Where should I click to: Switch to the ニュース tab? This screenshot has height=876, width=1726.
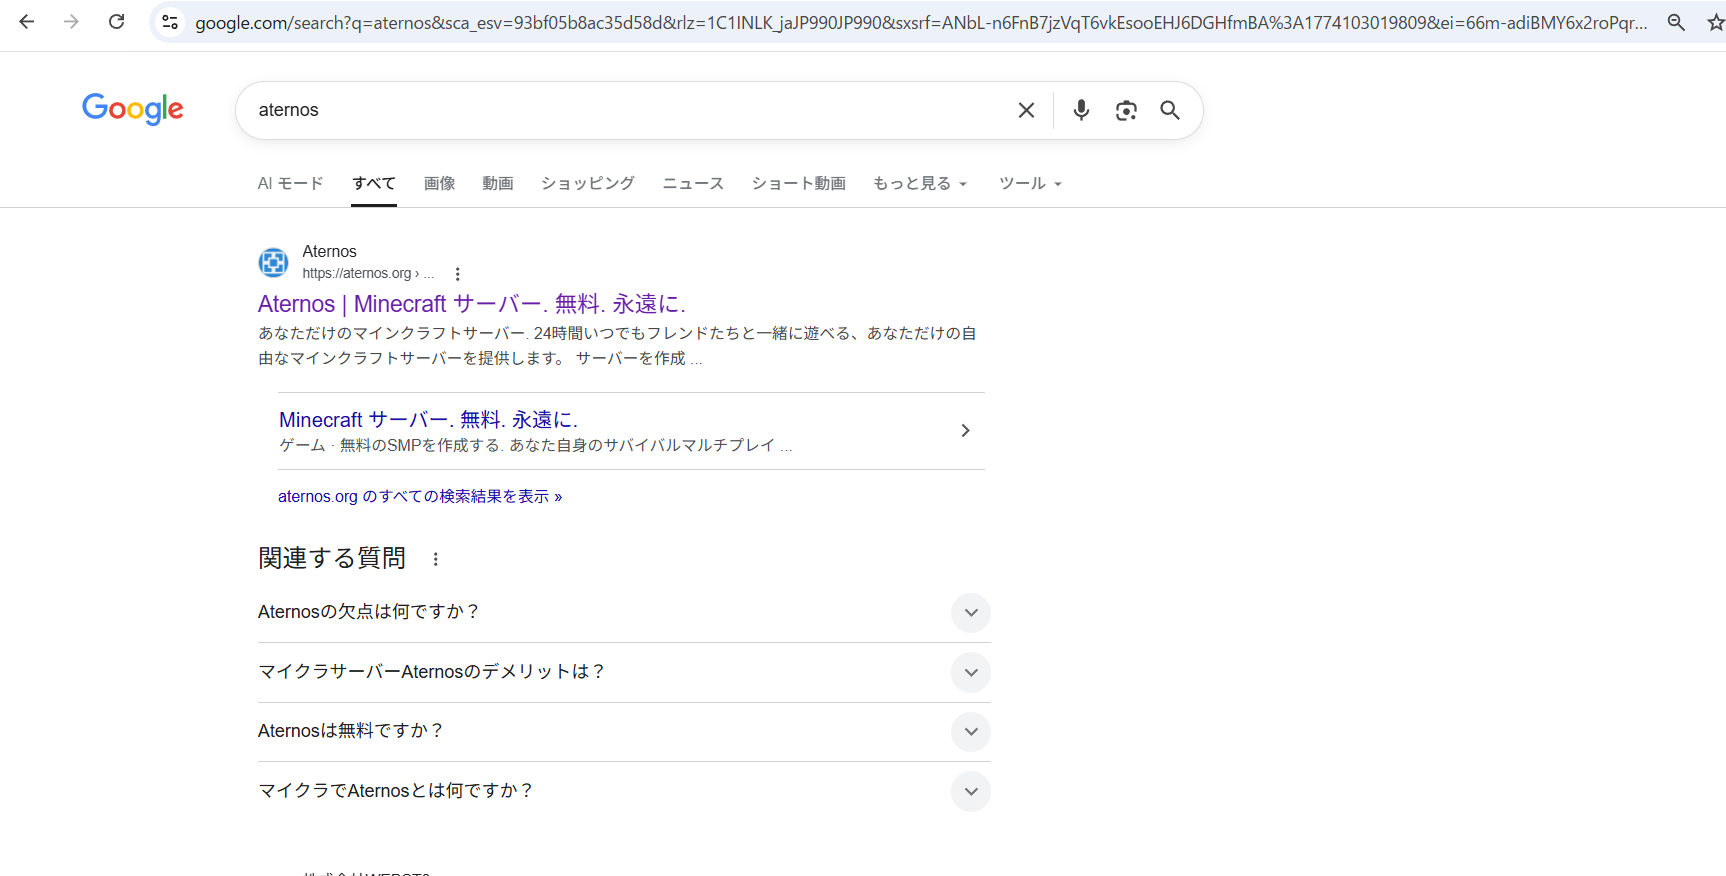pyautogui.click(x=693, y=183)
